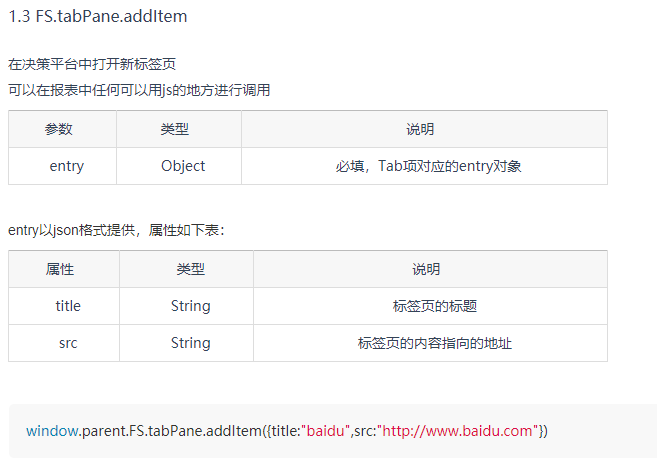The width and height of the screenshot is (657, 469).
Task: Click the 标签页的内容指向的地址 description cell
Action: click(x=430, y=343)
